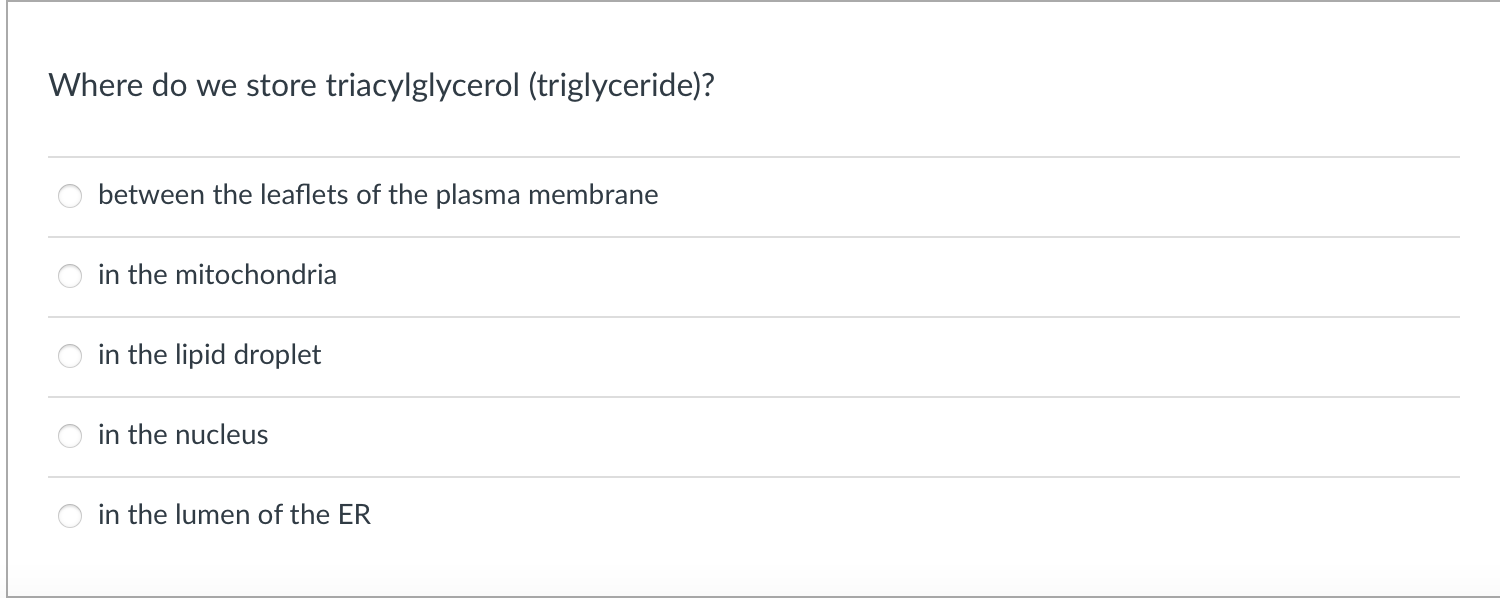Select the radio button for mitochondria
The width and height of the screenshot is (1500, 598).
(70, 275)
